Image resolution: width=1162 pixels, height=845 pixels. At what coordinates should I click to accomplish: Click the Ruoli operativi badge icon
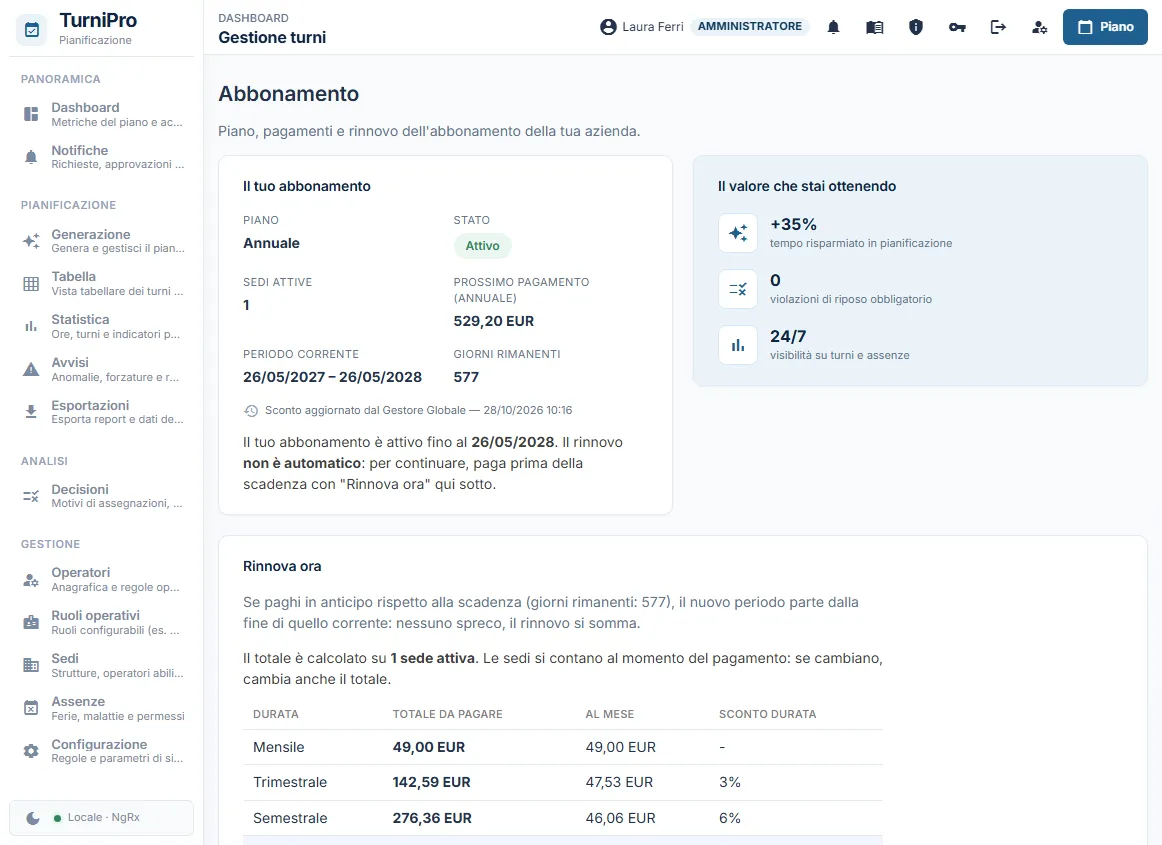[31, 623]
